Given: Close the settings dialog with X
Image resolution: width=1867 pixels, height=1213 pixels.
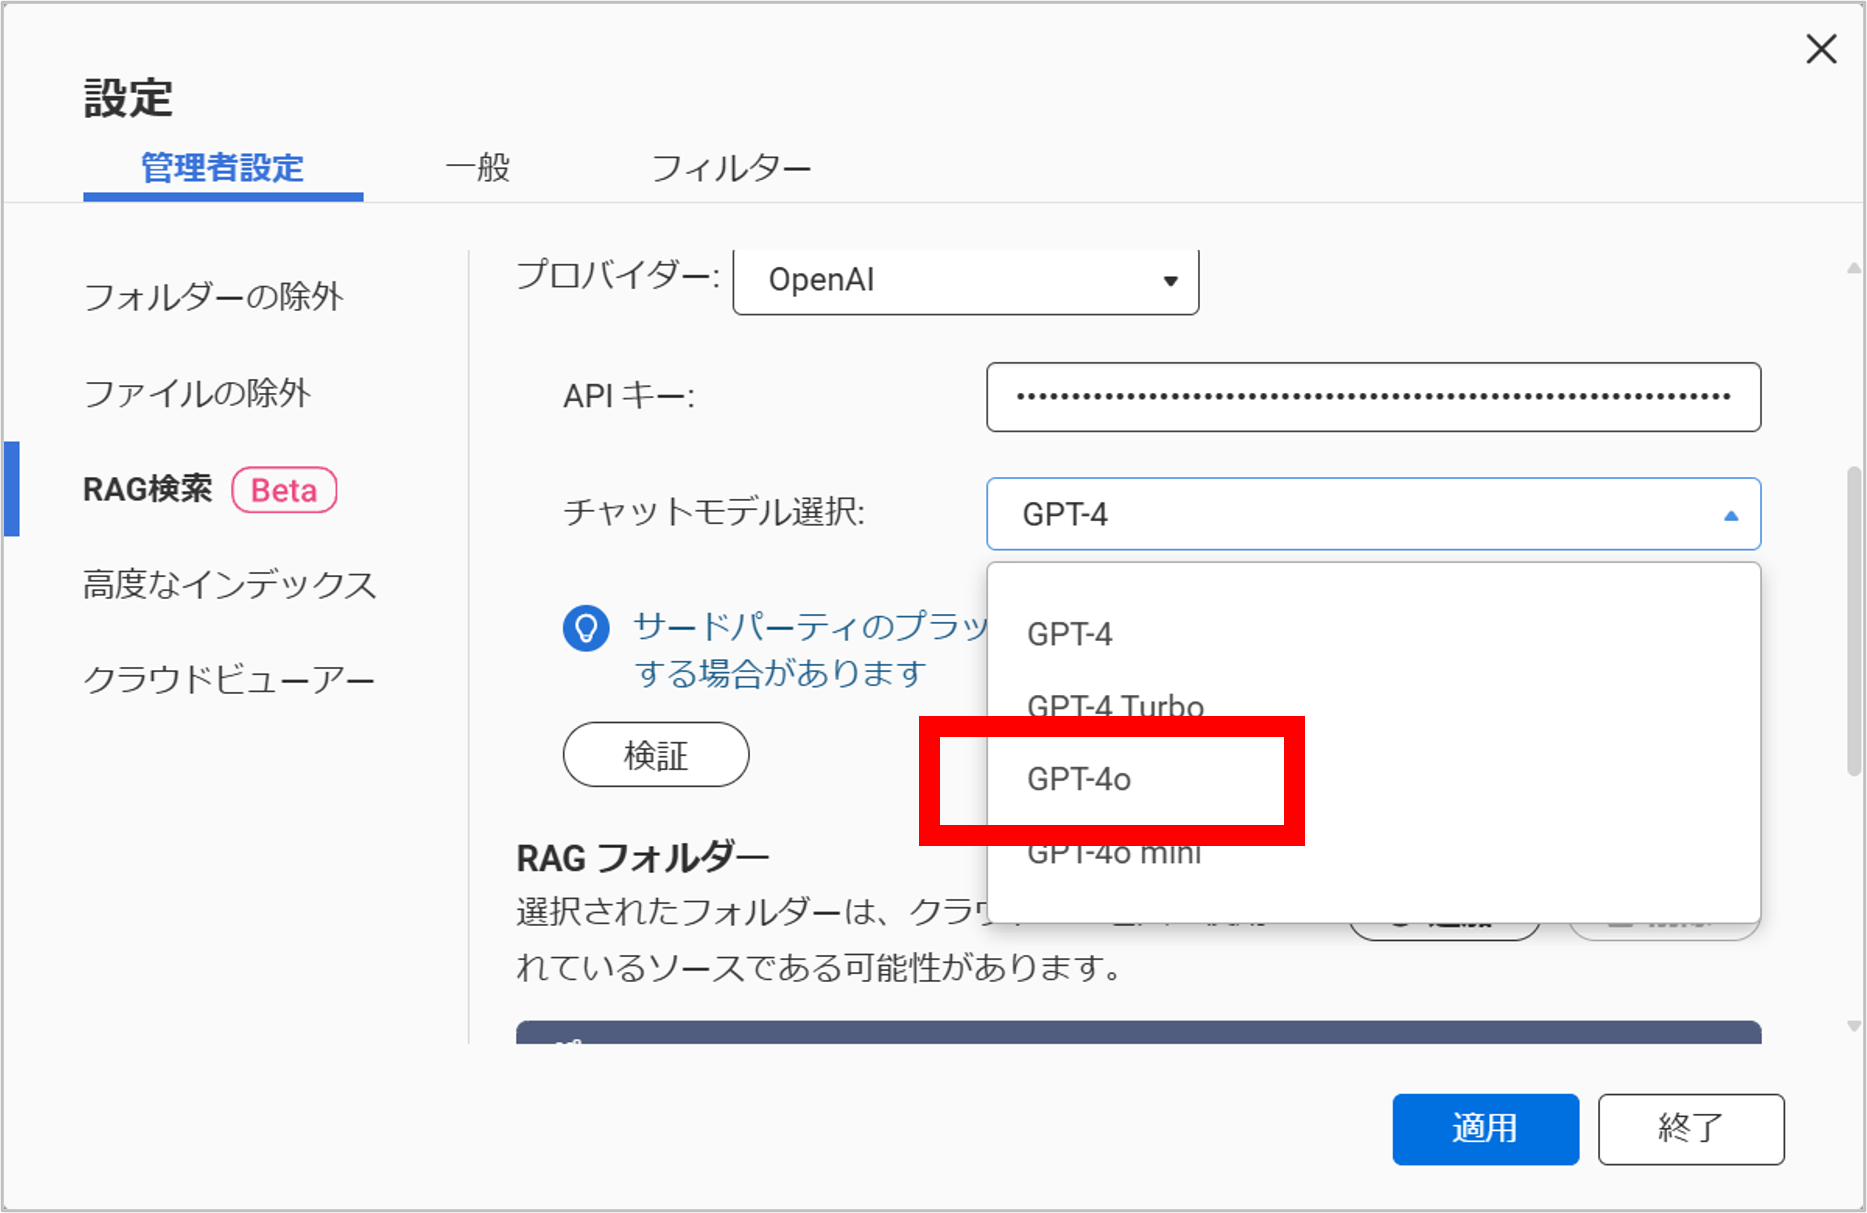Looking at the screenshot, I should tap(1820, 49).
